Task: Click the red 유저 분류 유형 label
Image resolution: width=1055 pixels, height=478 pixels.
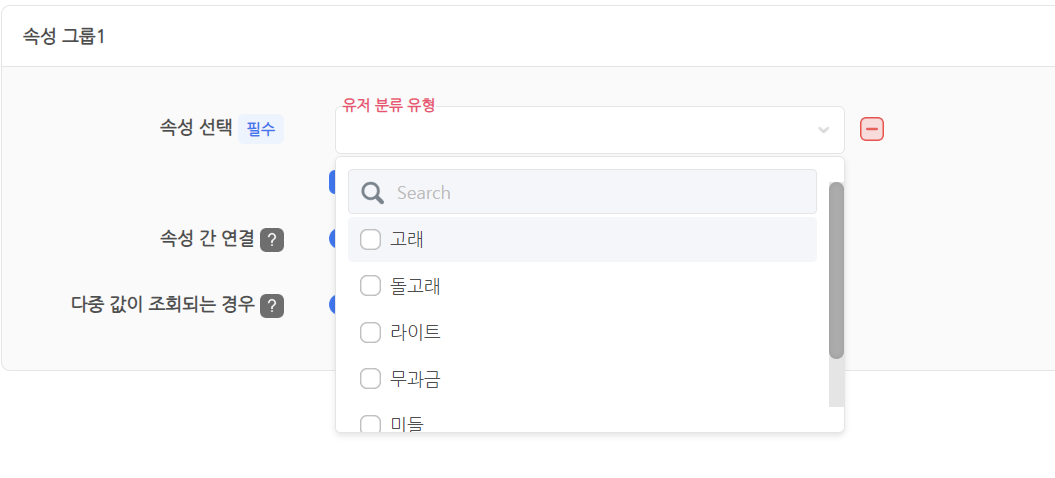Action: click(x=389, y=105)
